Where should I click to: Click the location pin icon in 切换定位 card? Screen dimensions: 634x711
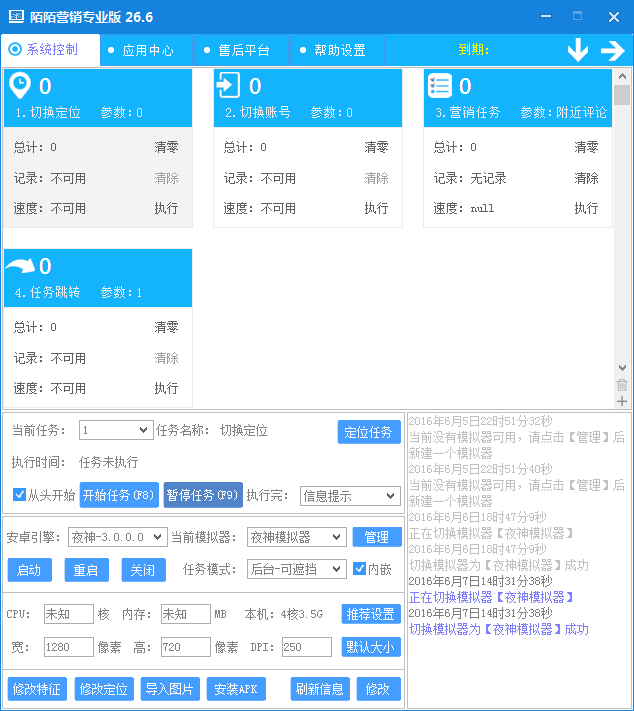pos(20,86)
